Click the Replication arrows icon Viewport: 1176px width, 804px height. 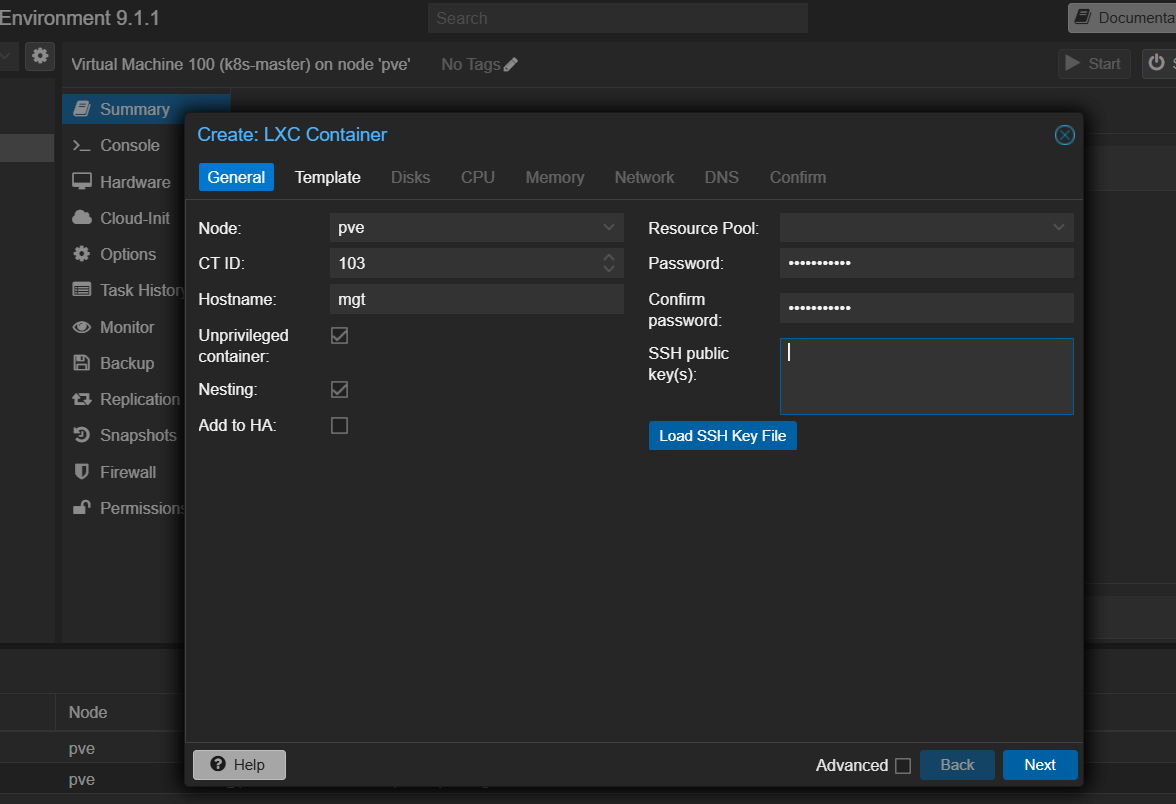82,399
